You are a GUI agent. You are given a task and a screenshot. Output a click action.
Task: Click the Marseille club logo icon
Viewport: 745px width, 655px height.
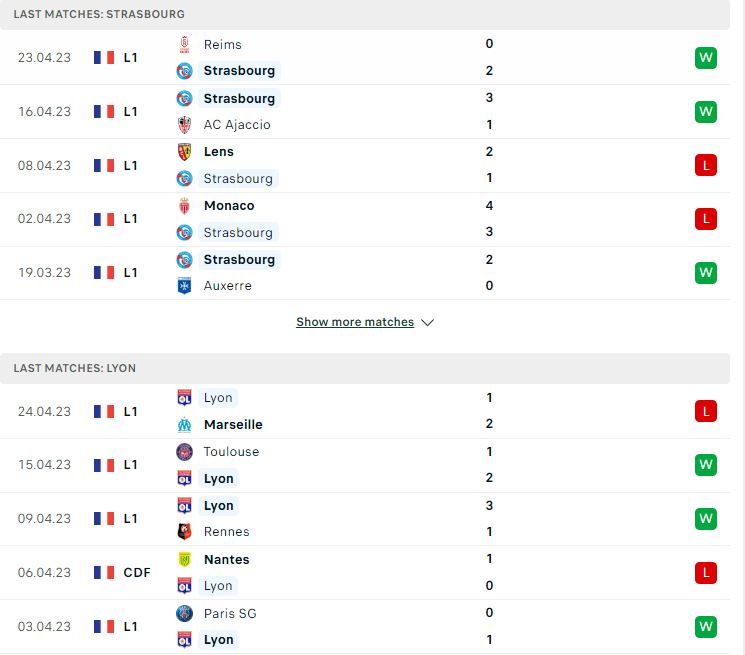(184, 424)
